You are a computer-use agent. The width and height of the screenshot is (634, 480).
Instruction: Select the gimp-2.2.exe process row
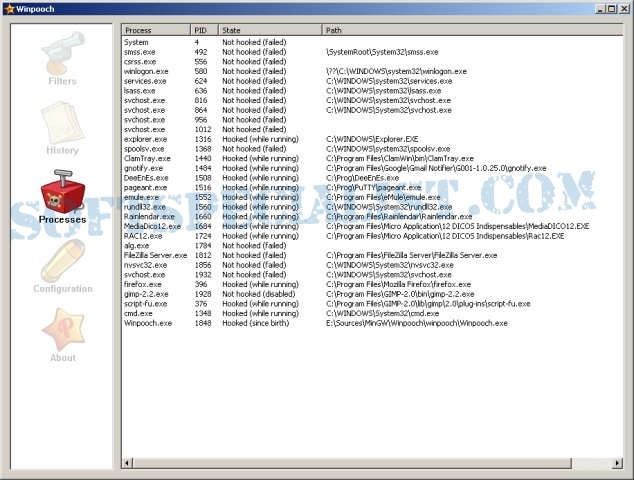click(x=372, y=294)
